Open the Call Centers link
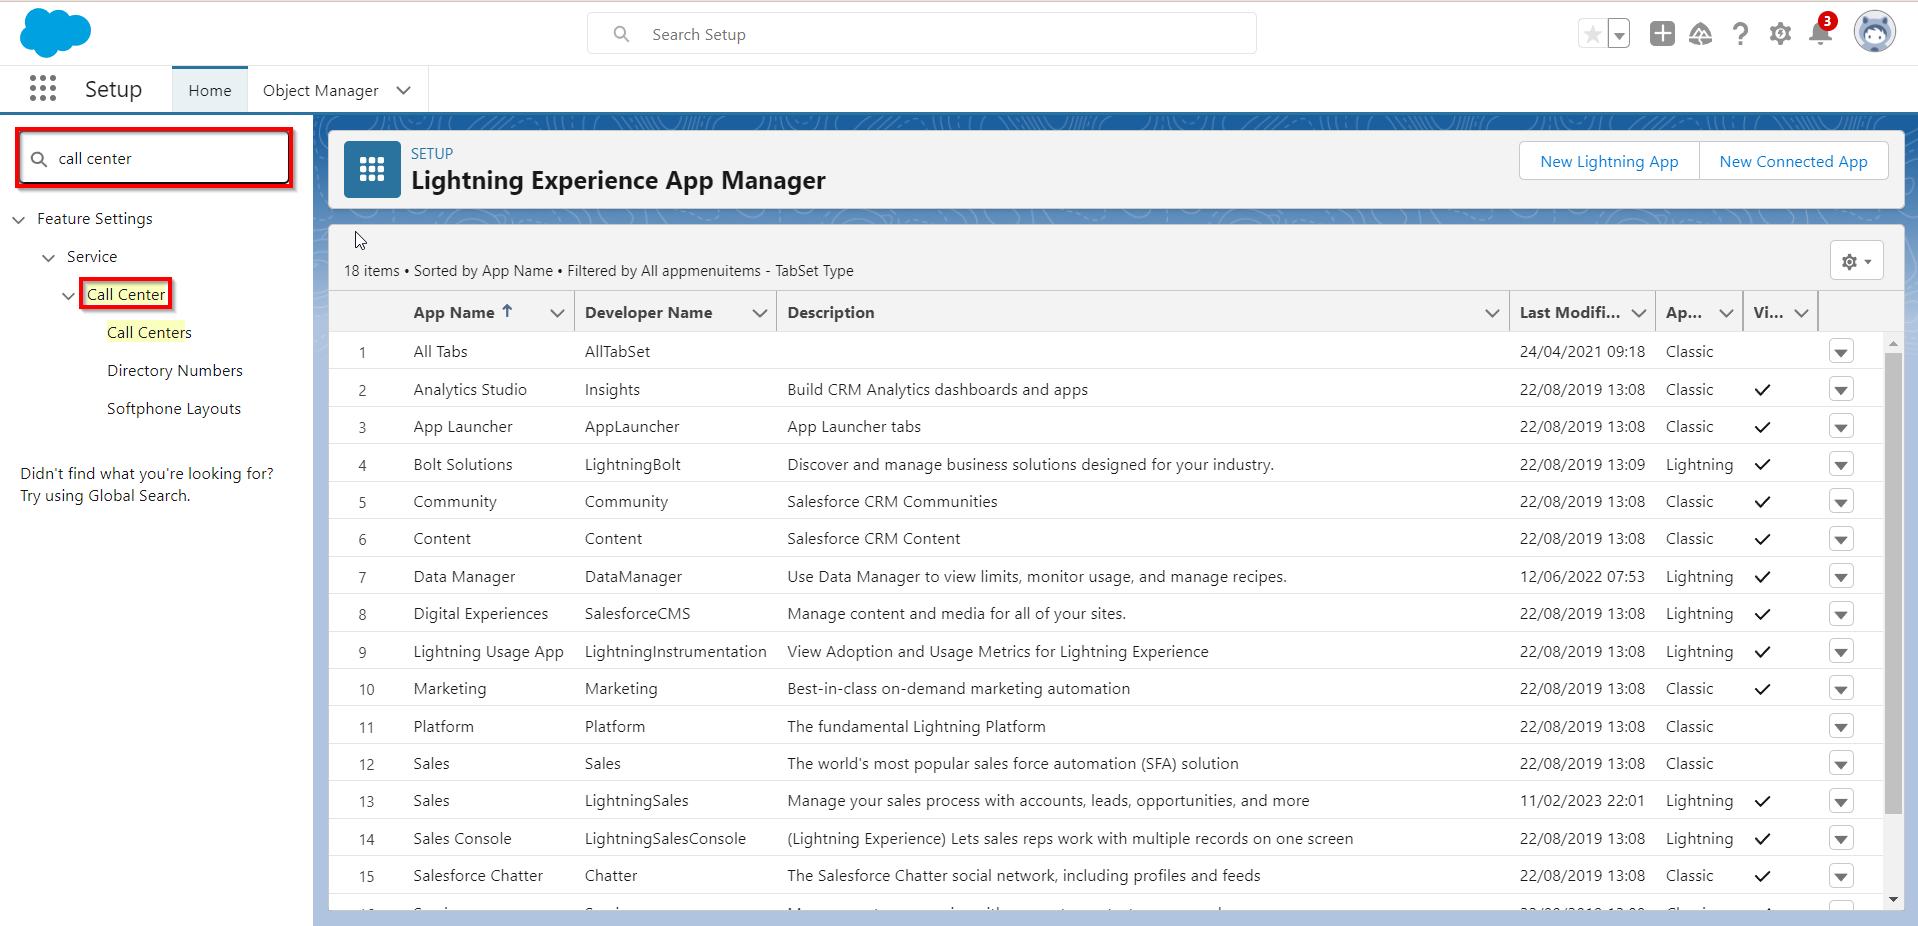 tap(149, 332)
